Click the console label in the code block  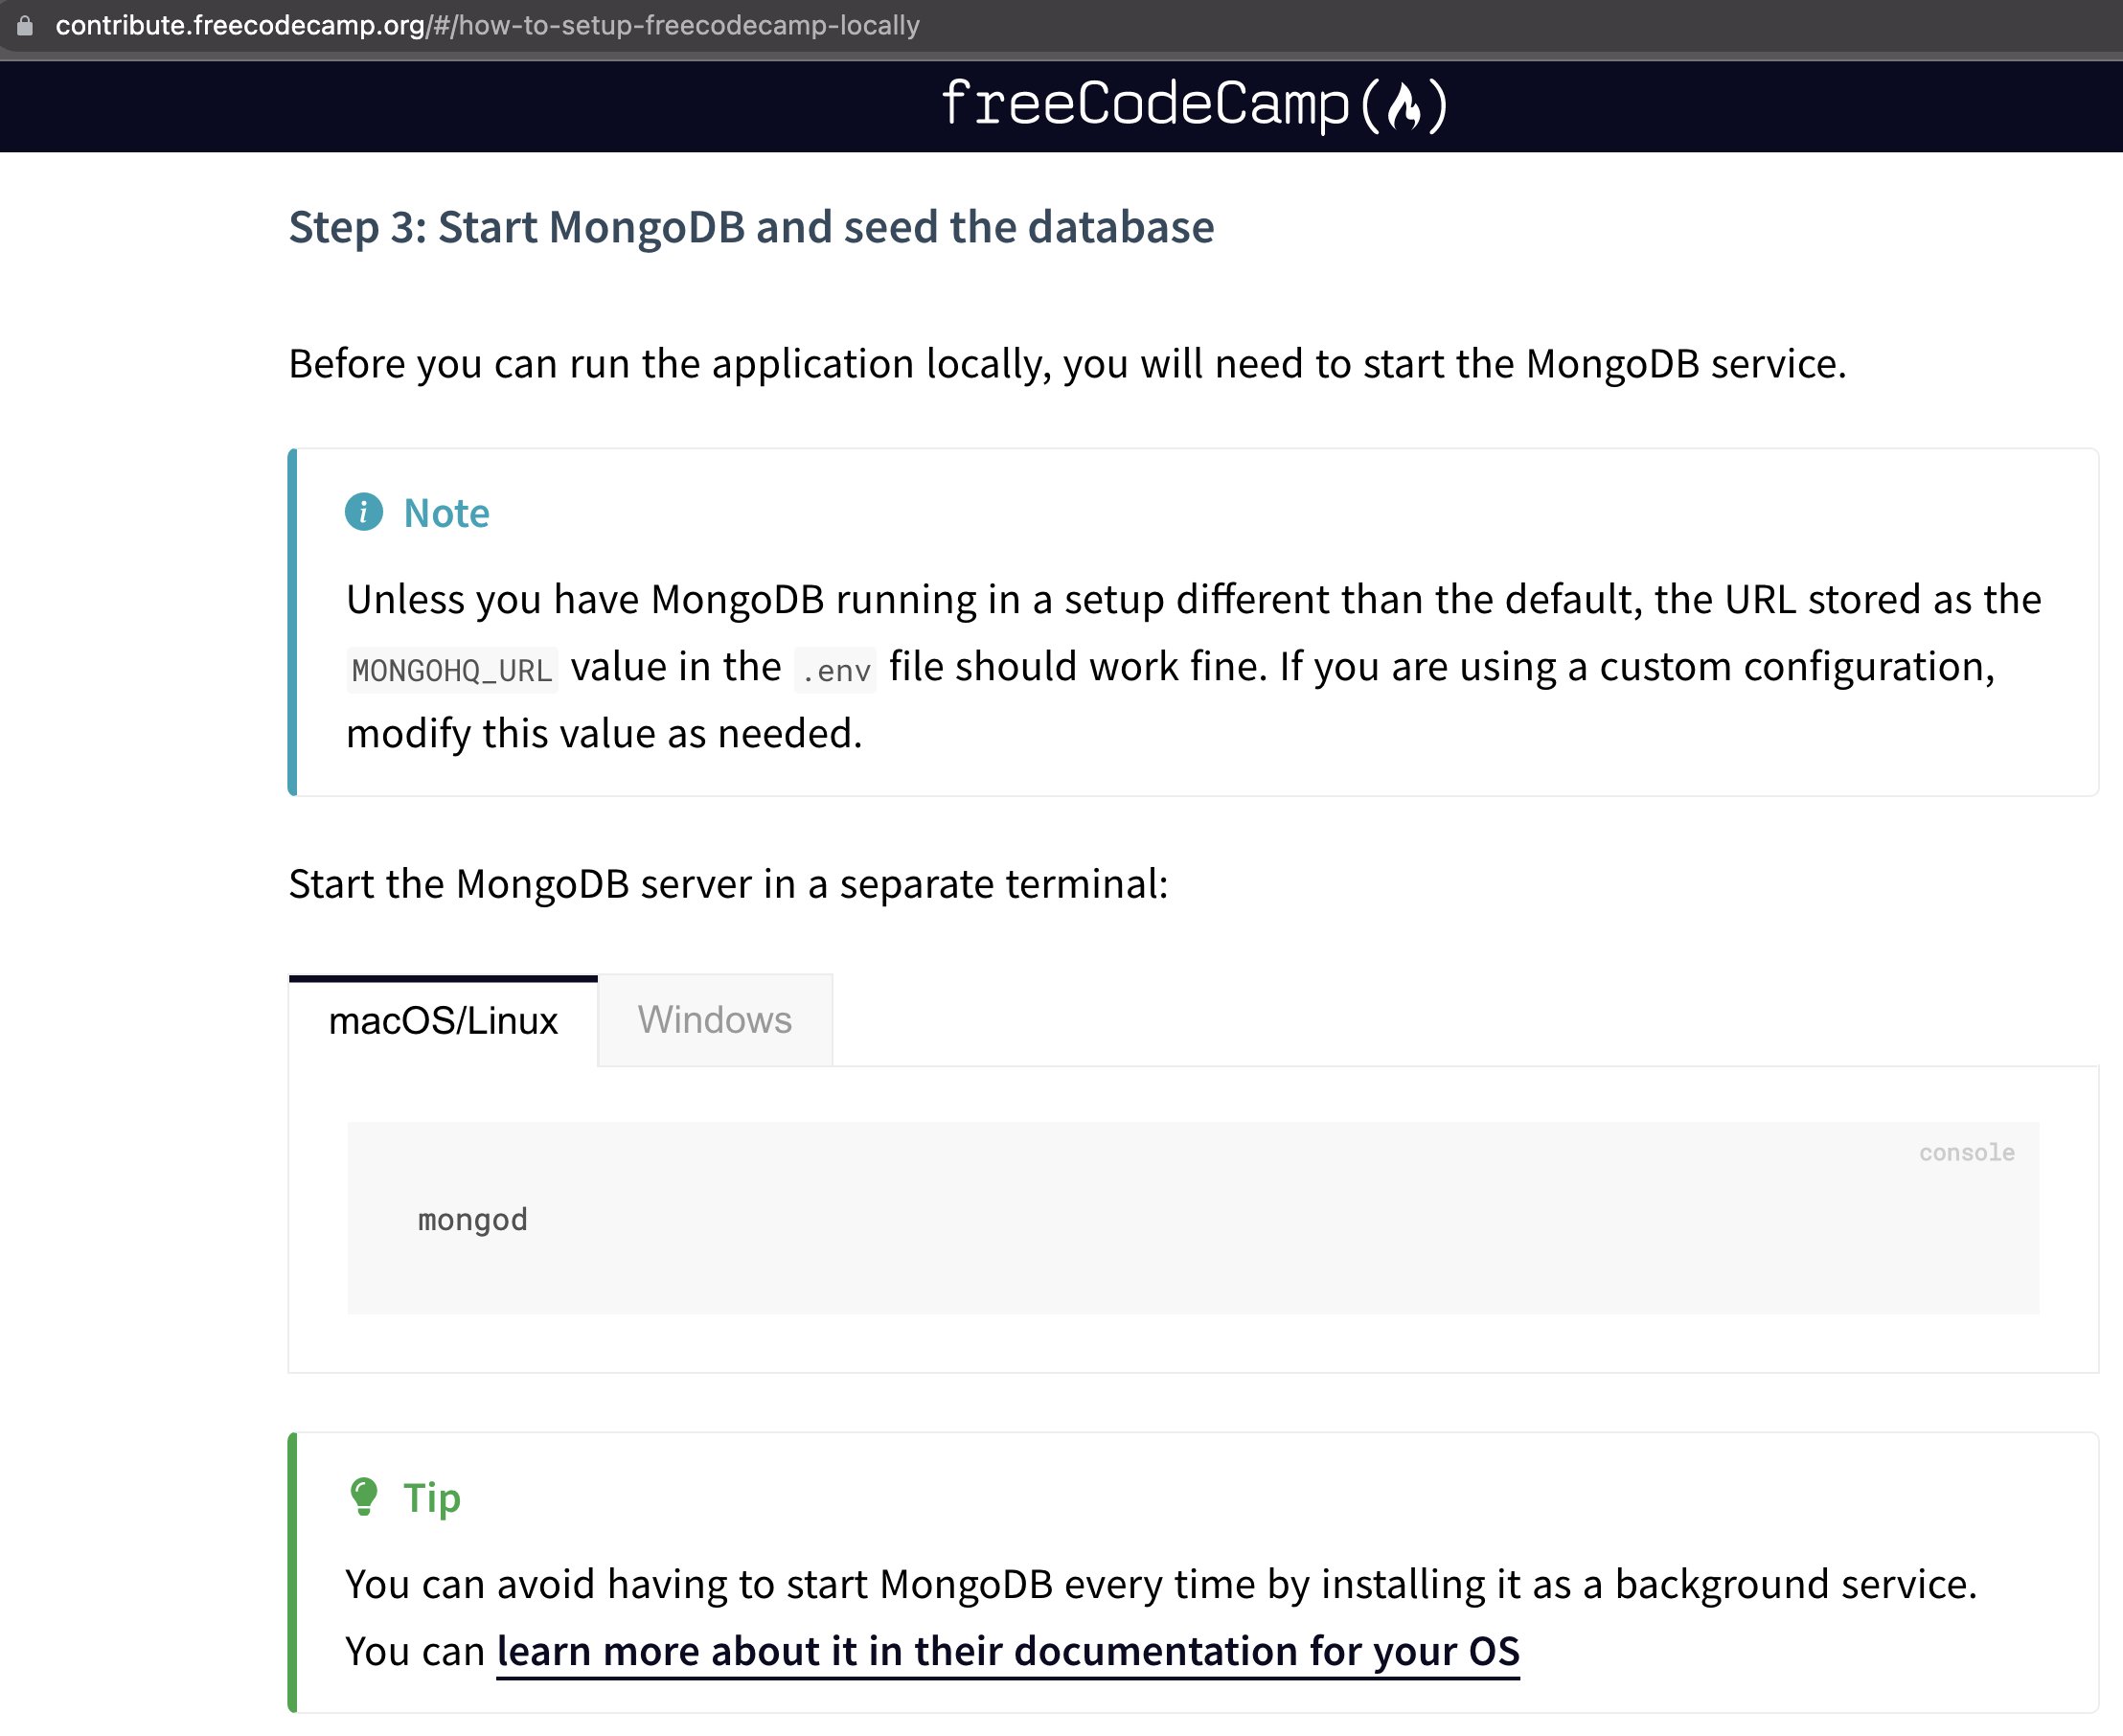click(x=1966, y=1152)
